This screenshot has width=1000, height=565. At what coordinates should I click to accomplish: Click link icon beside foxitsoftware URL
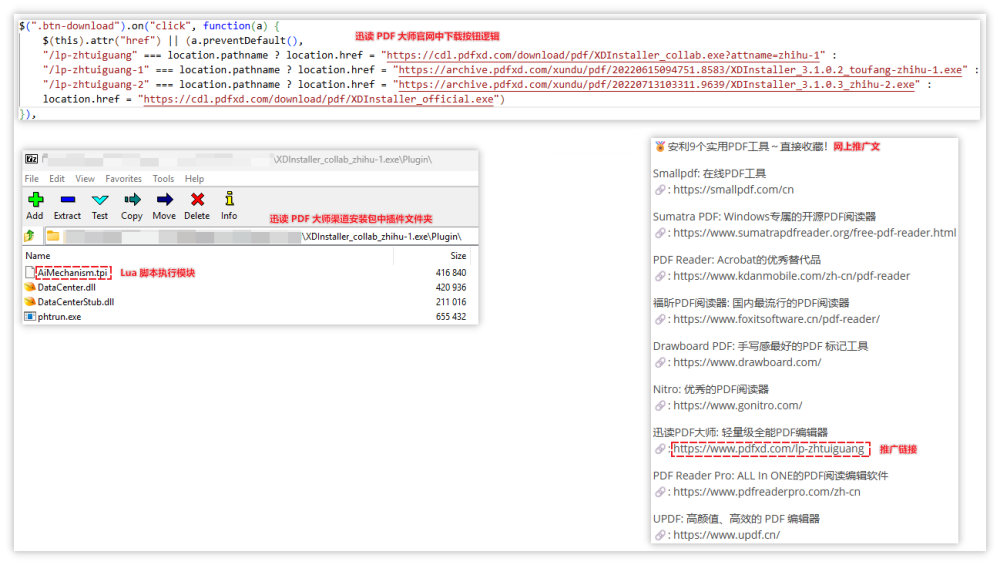tap(660, 319)
